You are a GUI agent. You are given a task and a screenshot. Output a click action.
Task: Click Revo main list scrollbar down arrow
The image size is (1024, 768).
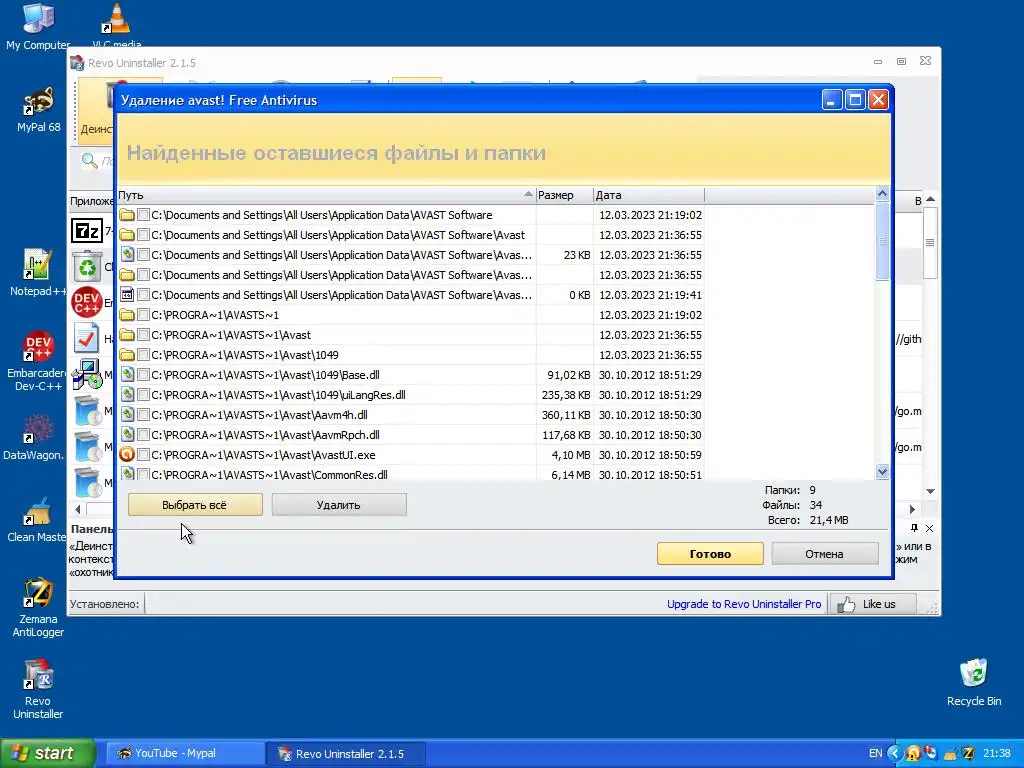click(x=931, y=491)
